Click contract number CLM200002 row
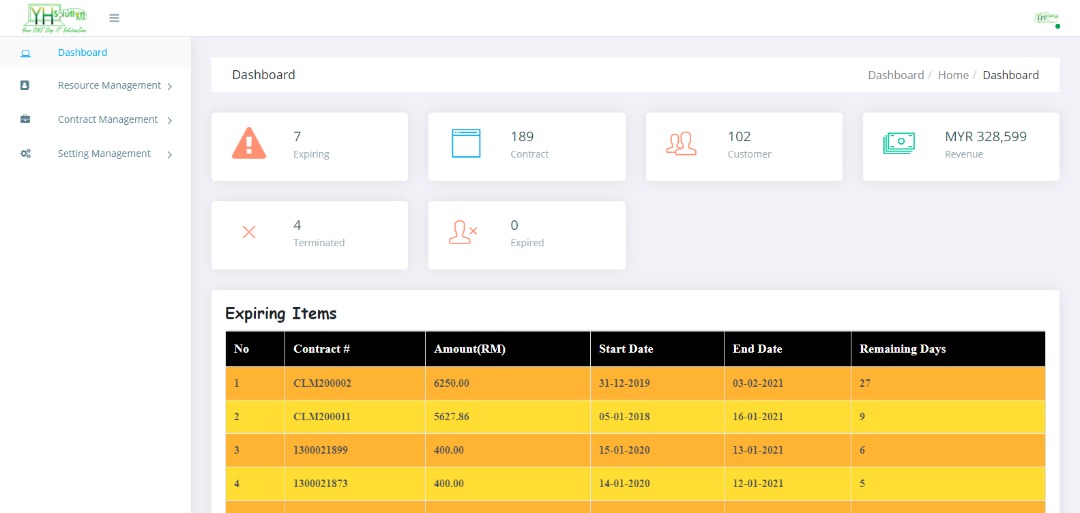 (322, 383)
